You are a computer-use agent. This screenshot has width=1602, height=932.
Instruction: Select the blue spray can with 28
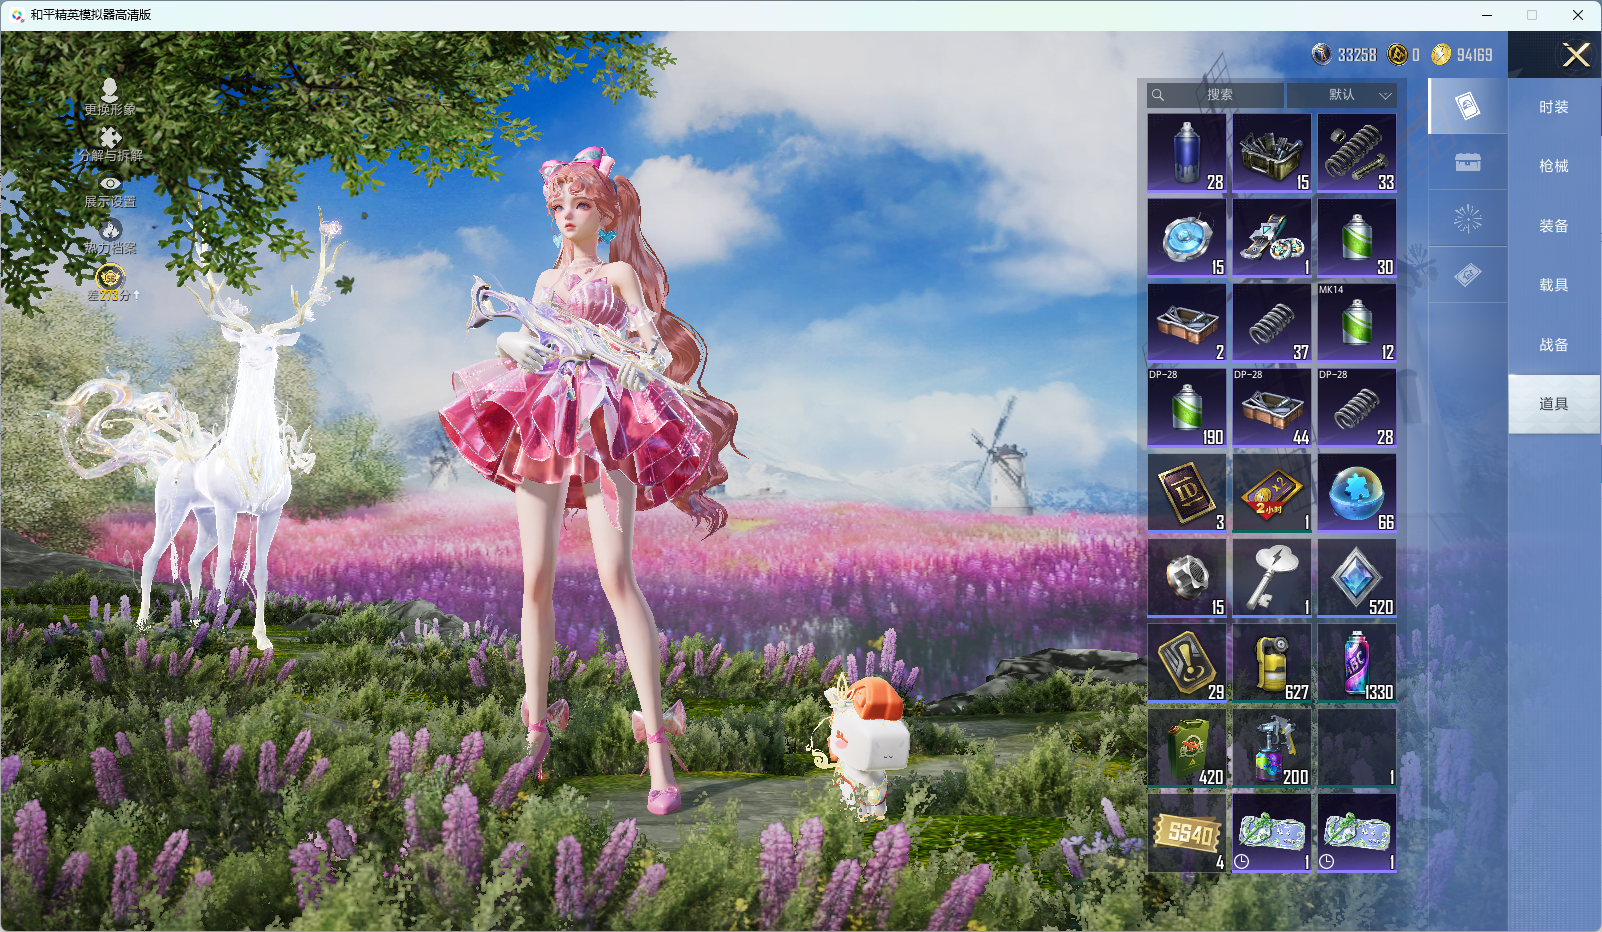click(x=1187, y=153)
